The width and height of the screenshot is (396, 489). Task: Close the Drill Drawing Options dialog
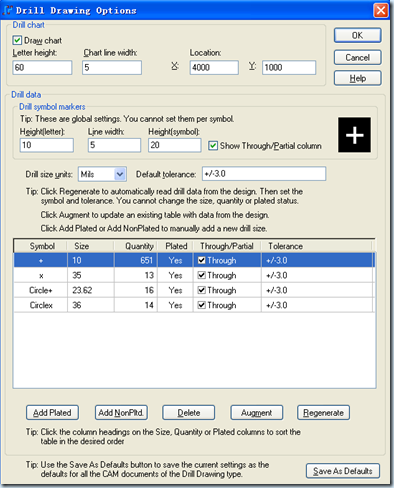(x=381, y=10)
